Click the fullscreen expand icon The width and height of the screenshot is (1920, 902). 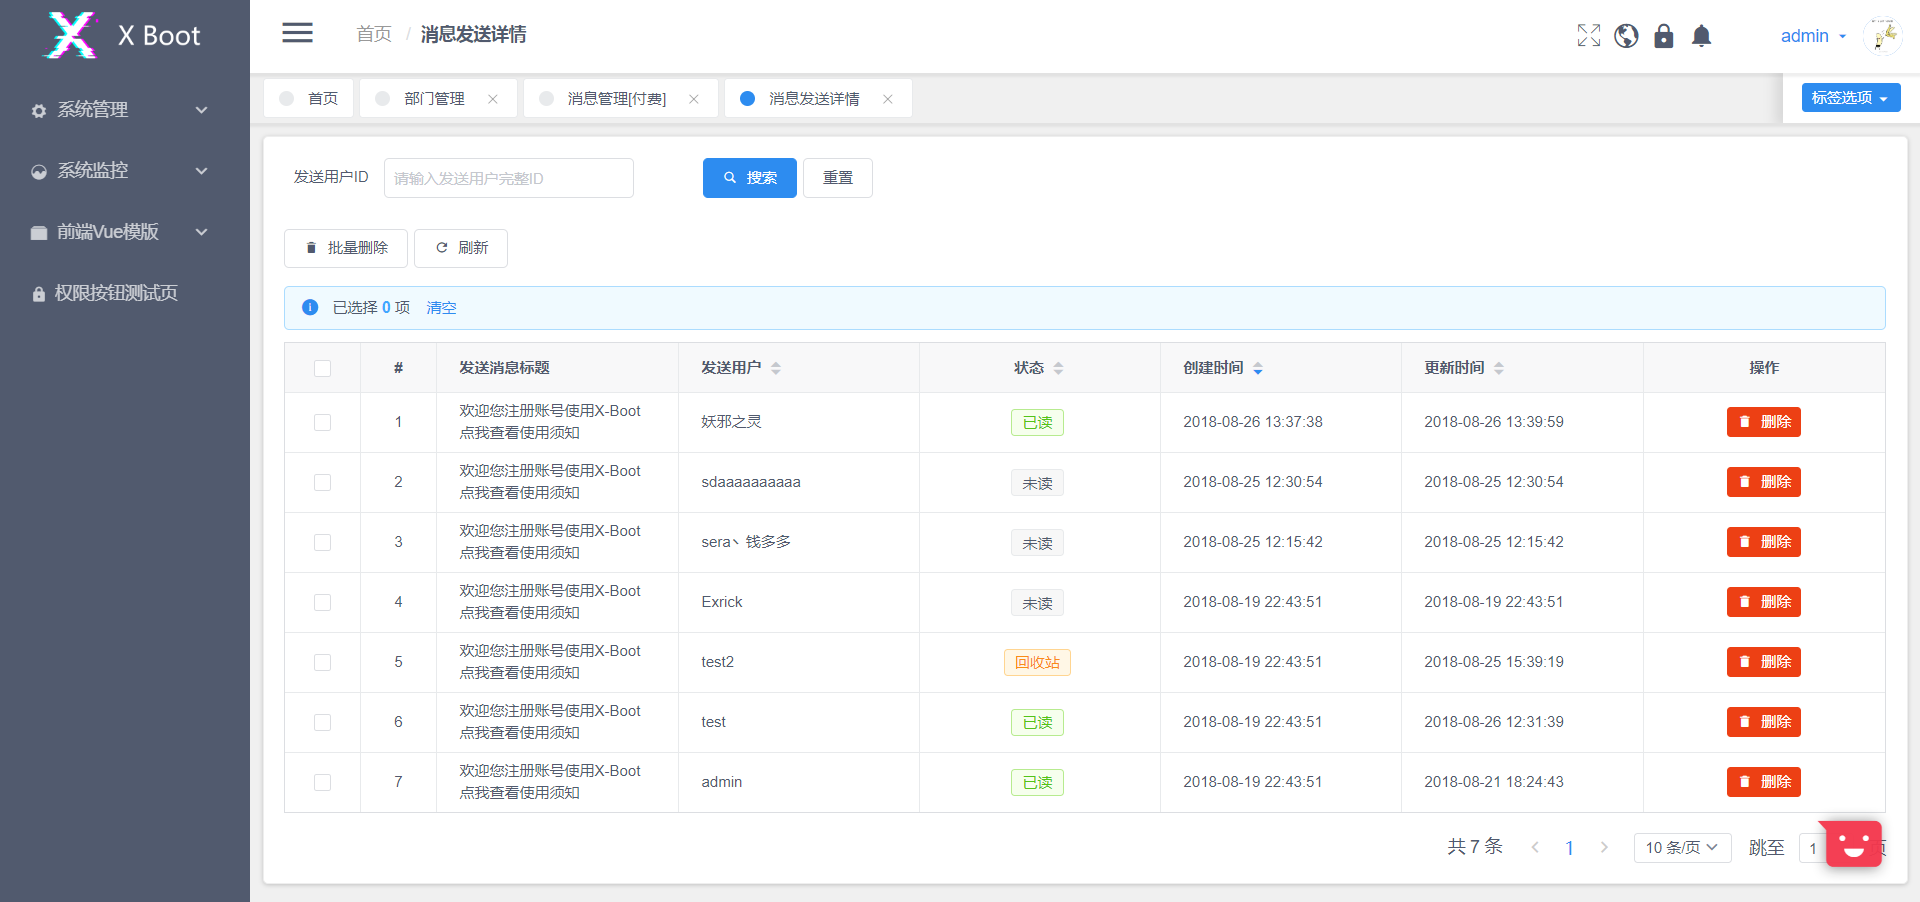click(x=1588, y=36)
